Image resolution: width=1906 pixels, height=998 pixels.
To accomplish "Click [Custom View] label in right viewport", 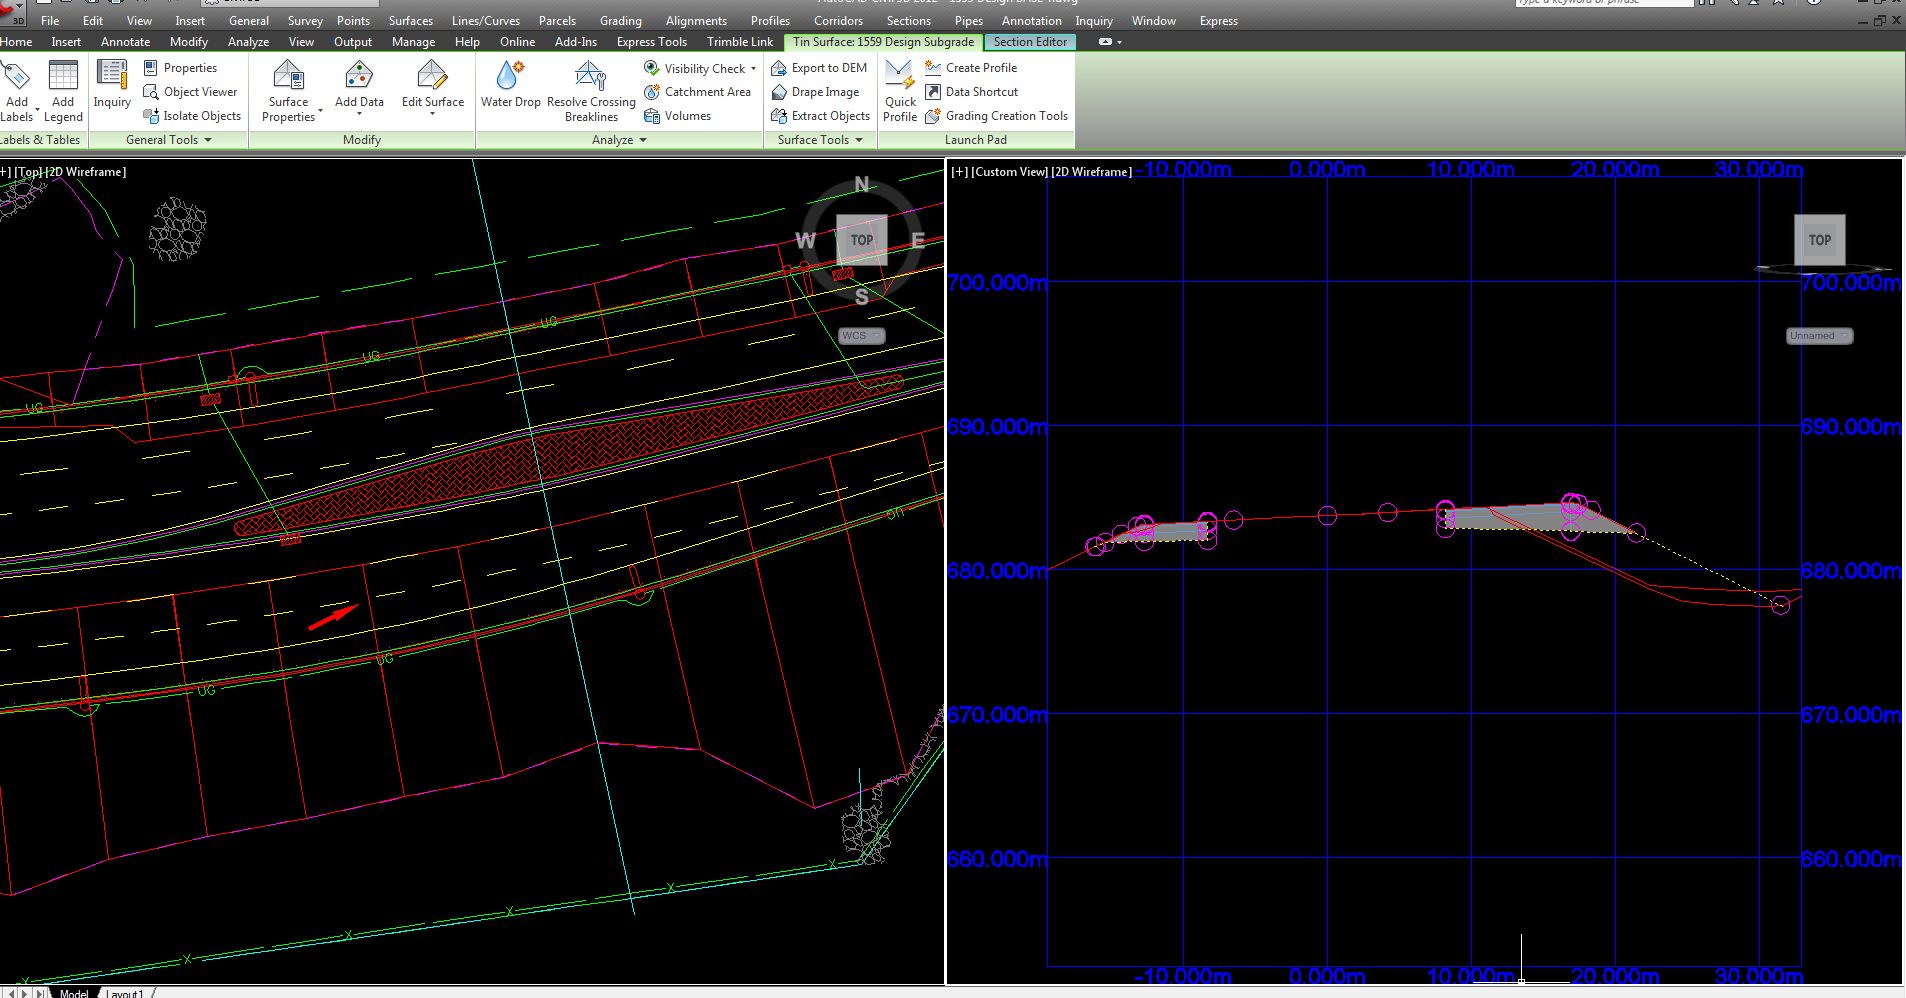I will [1008, 172].
